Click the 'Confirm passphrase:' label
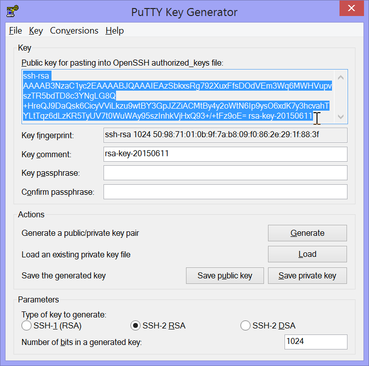369x366 pixels. coord(58,192)
